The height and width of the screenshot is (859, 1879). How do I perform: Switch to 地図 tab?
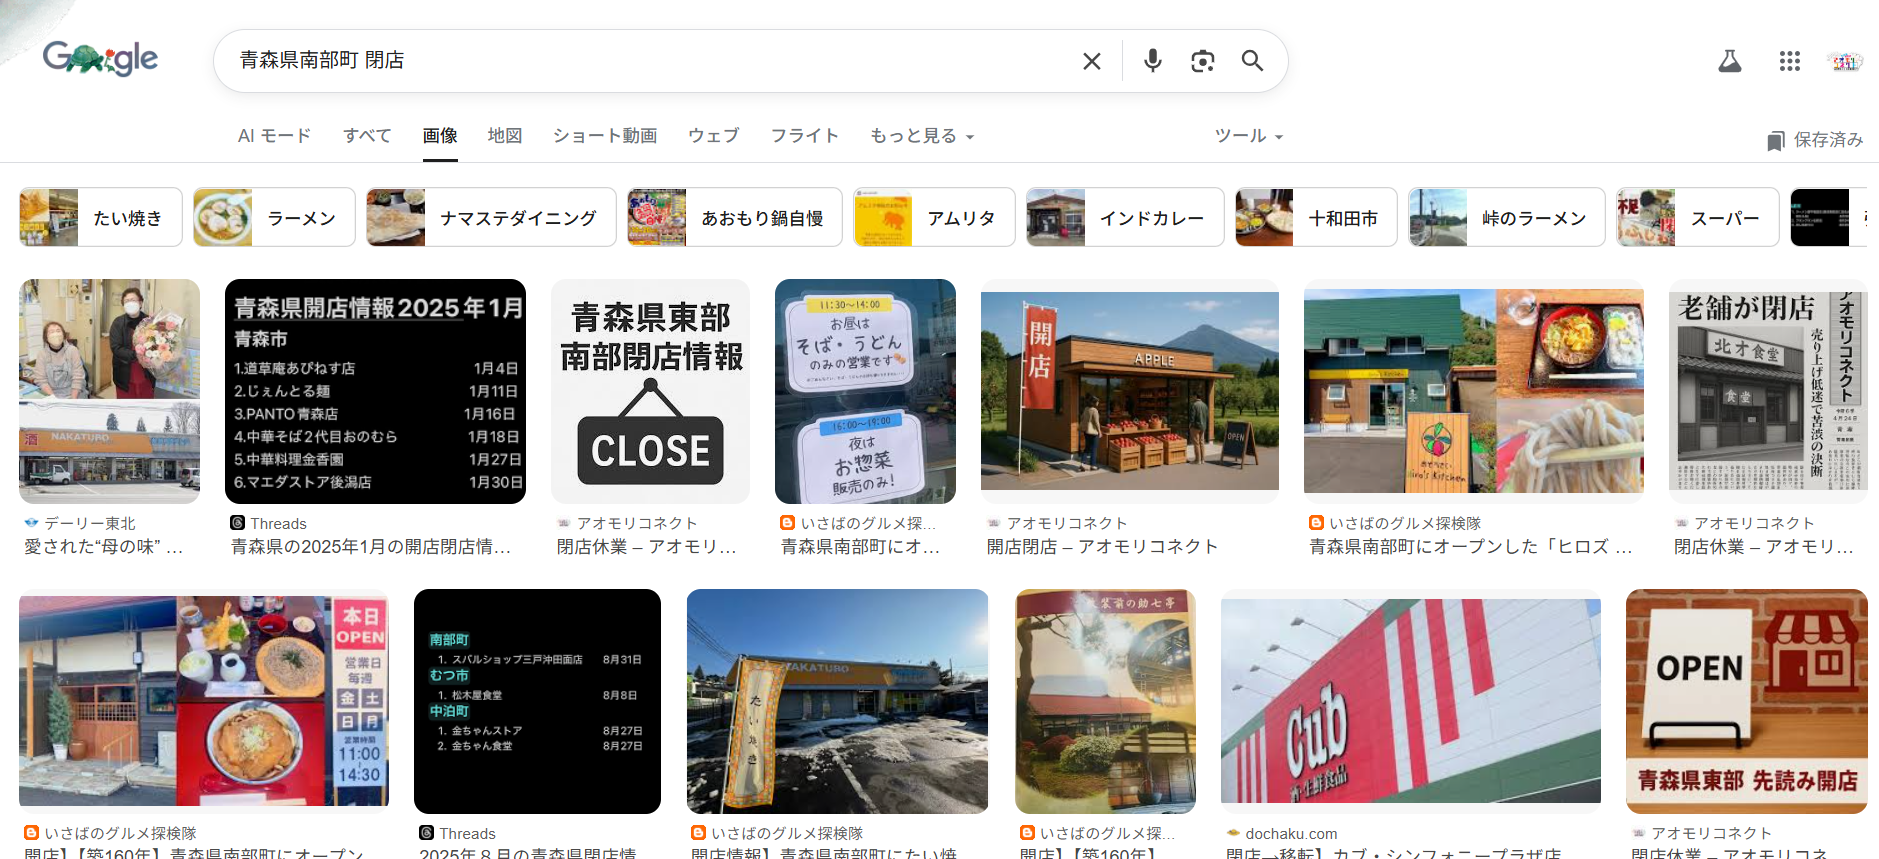tap(505, 135)
